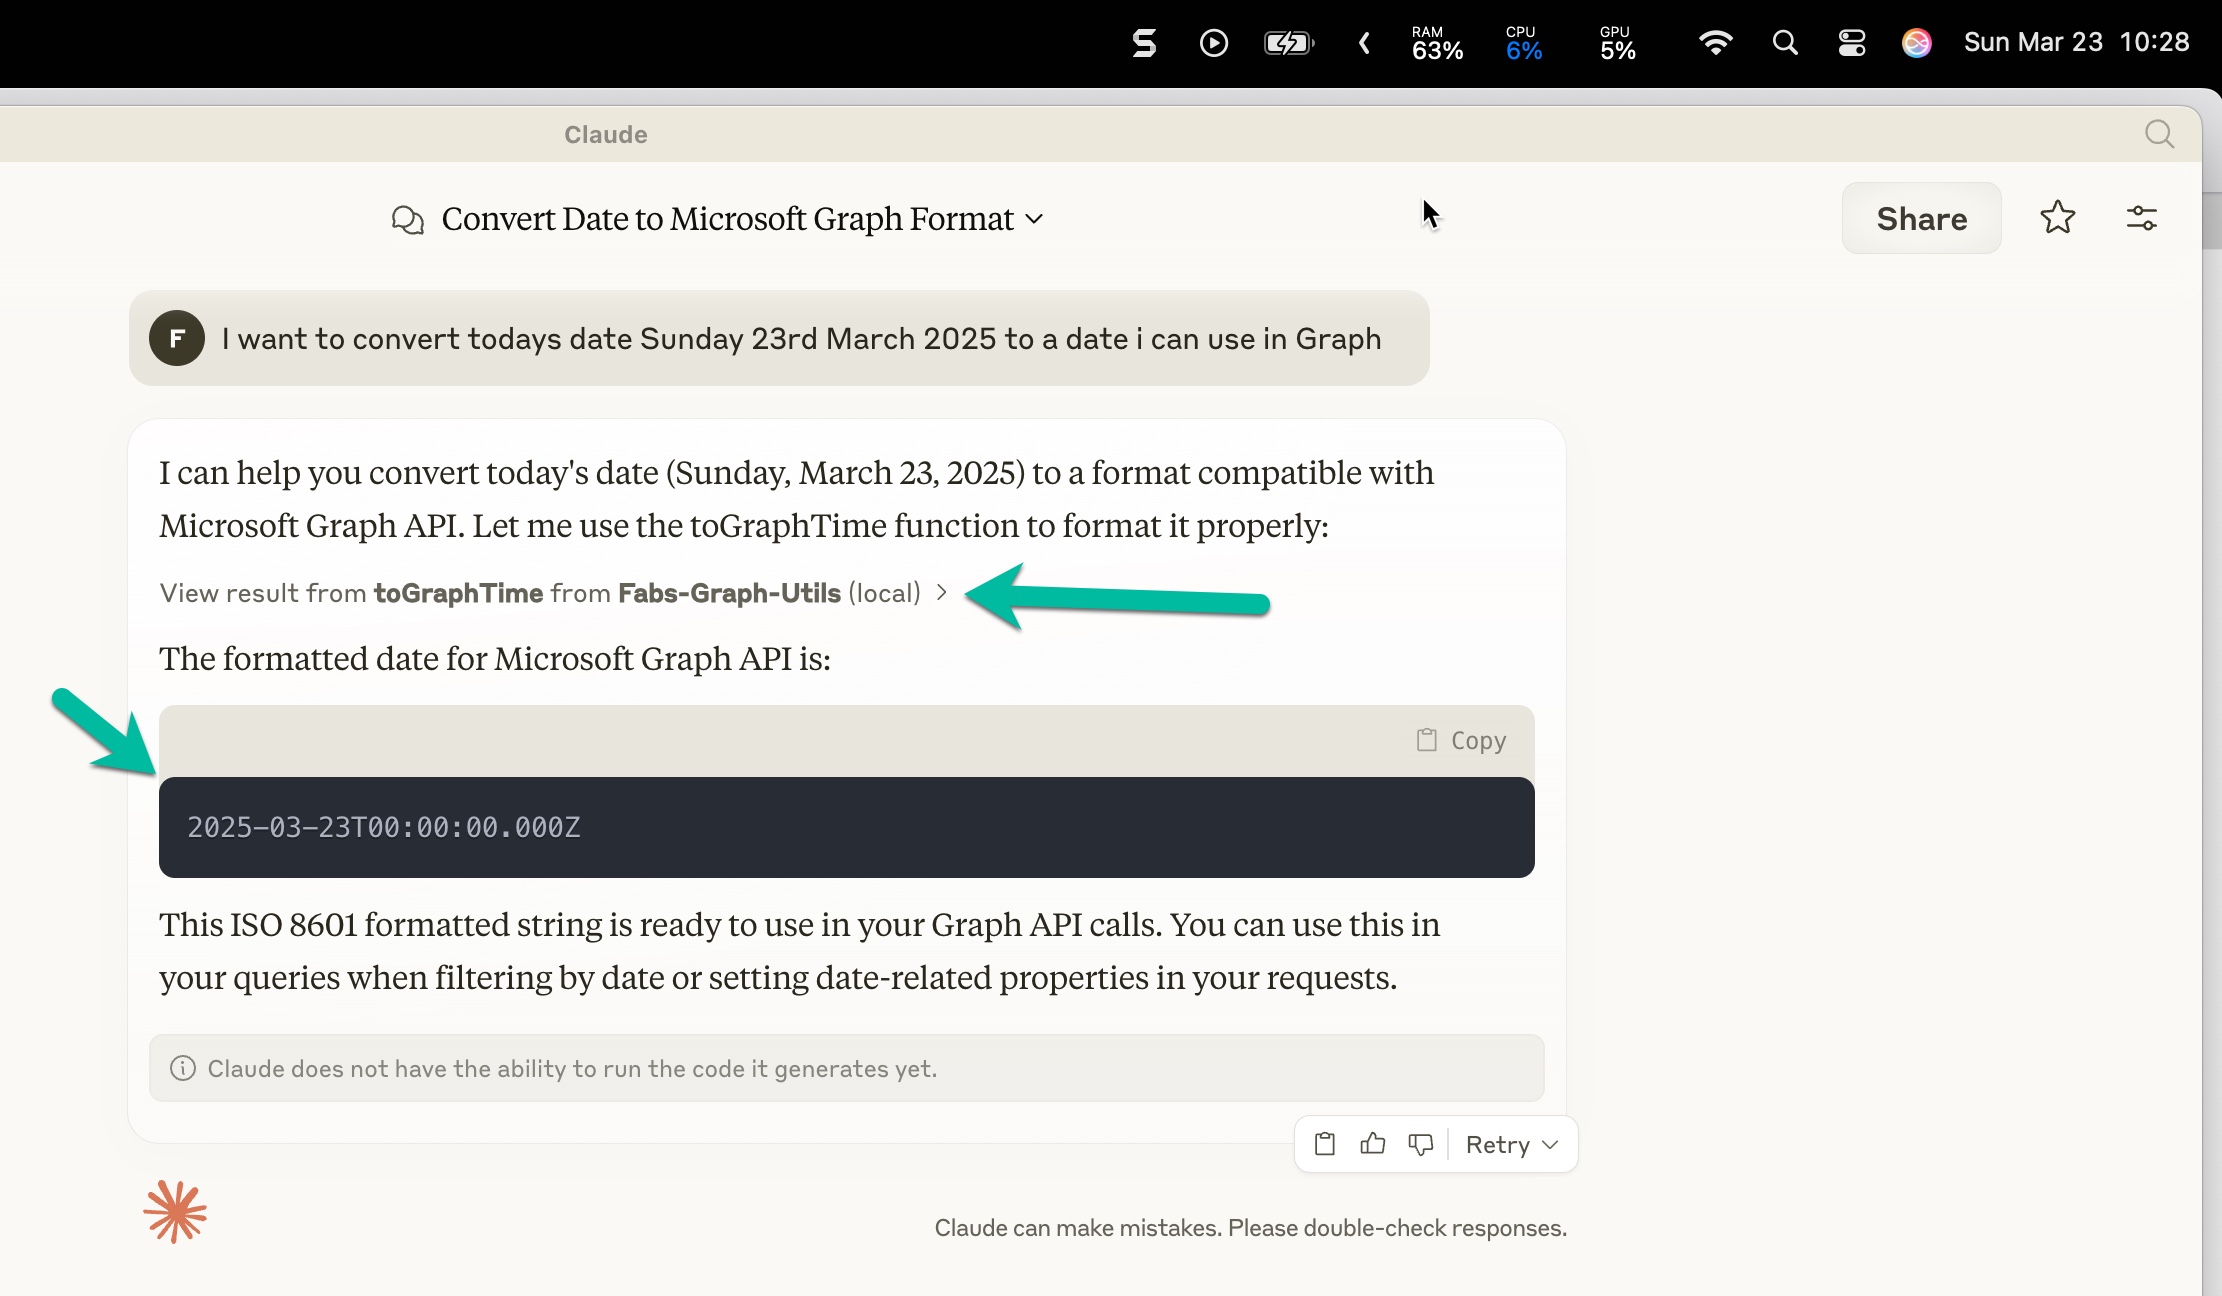Click the chat bubble icon beside title
Image resolution: width=2222 pixels, height=1296 pixels.
click(407, 219)
